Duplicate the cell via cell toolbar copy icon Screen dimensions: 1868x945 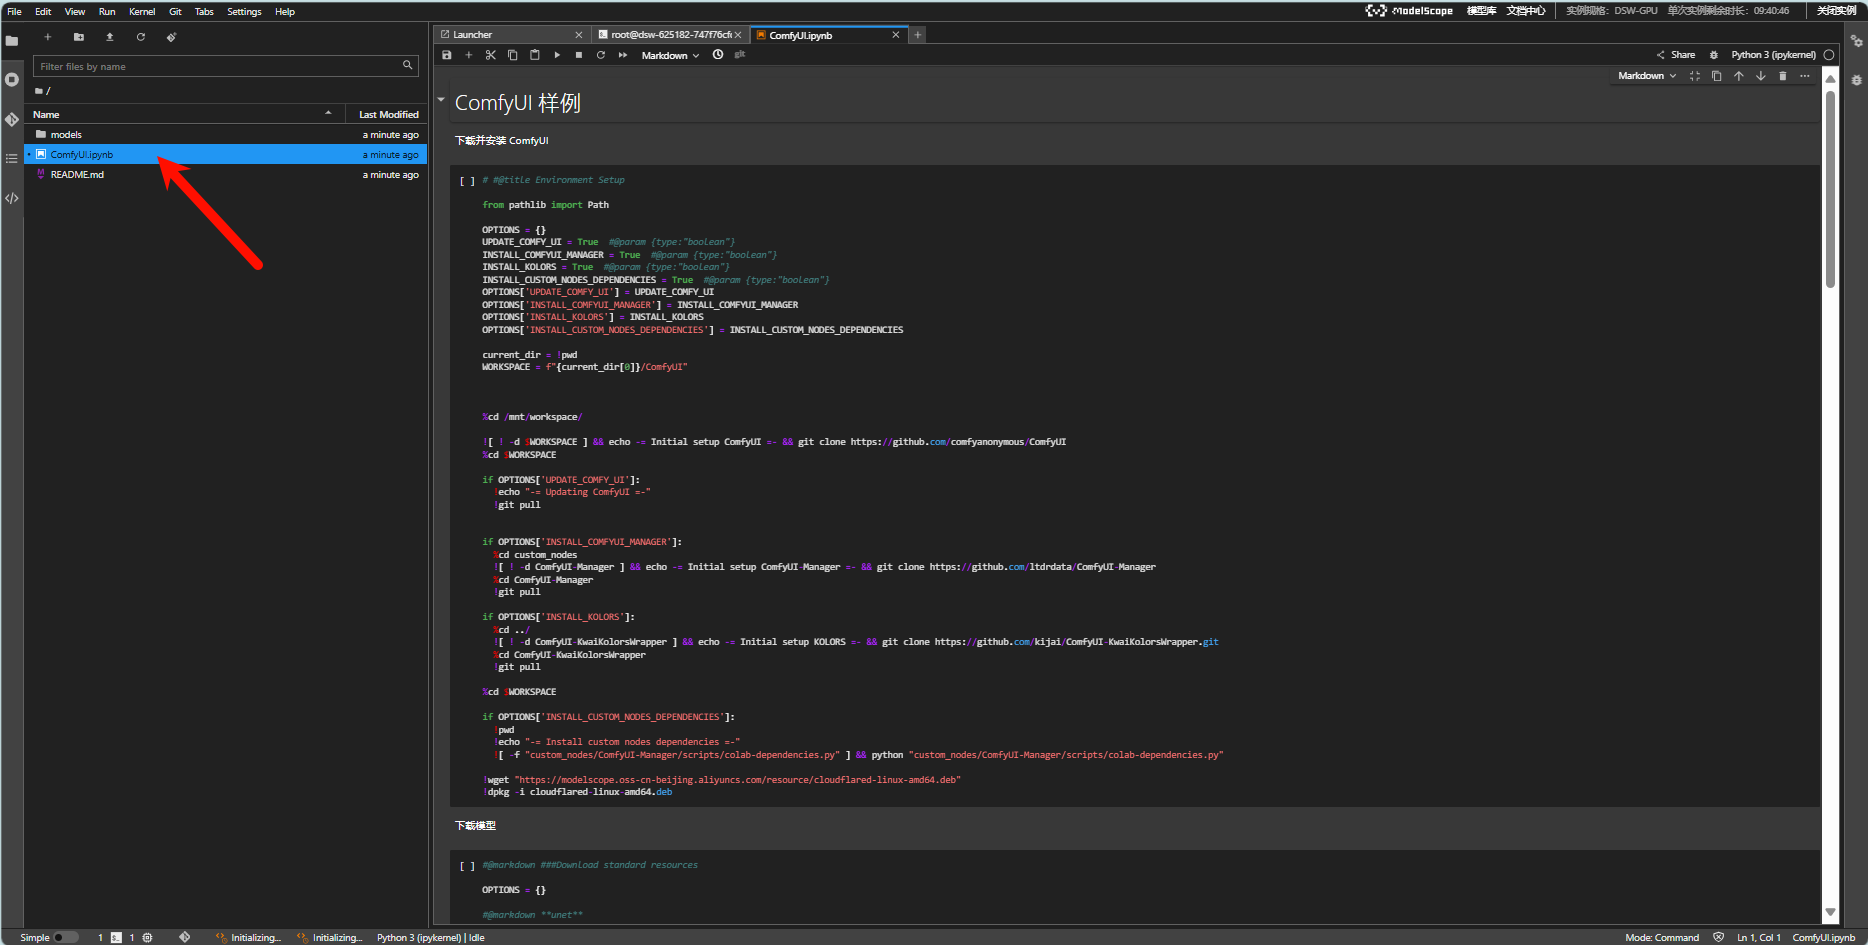tap(1717, 76)
